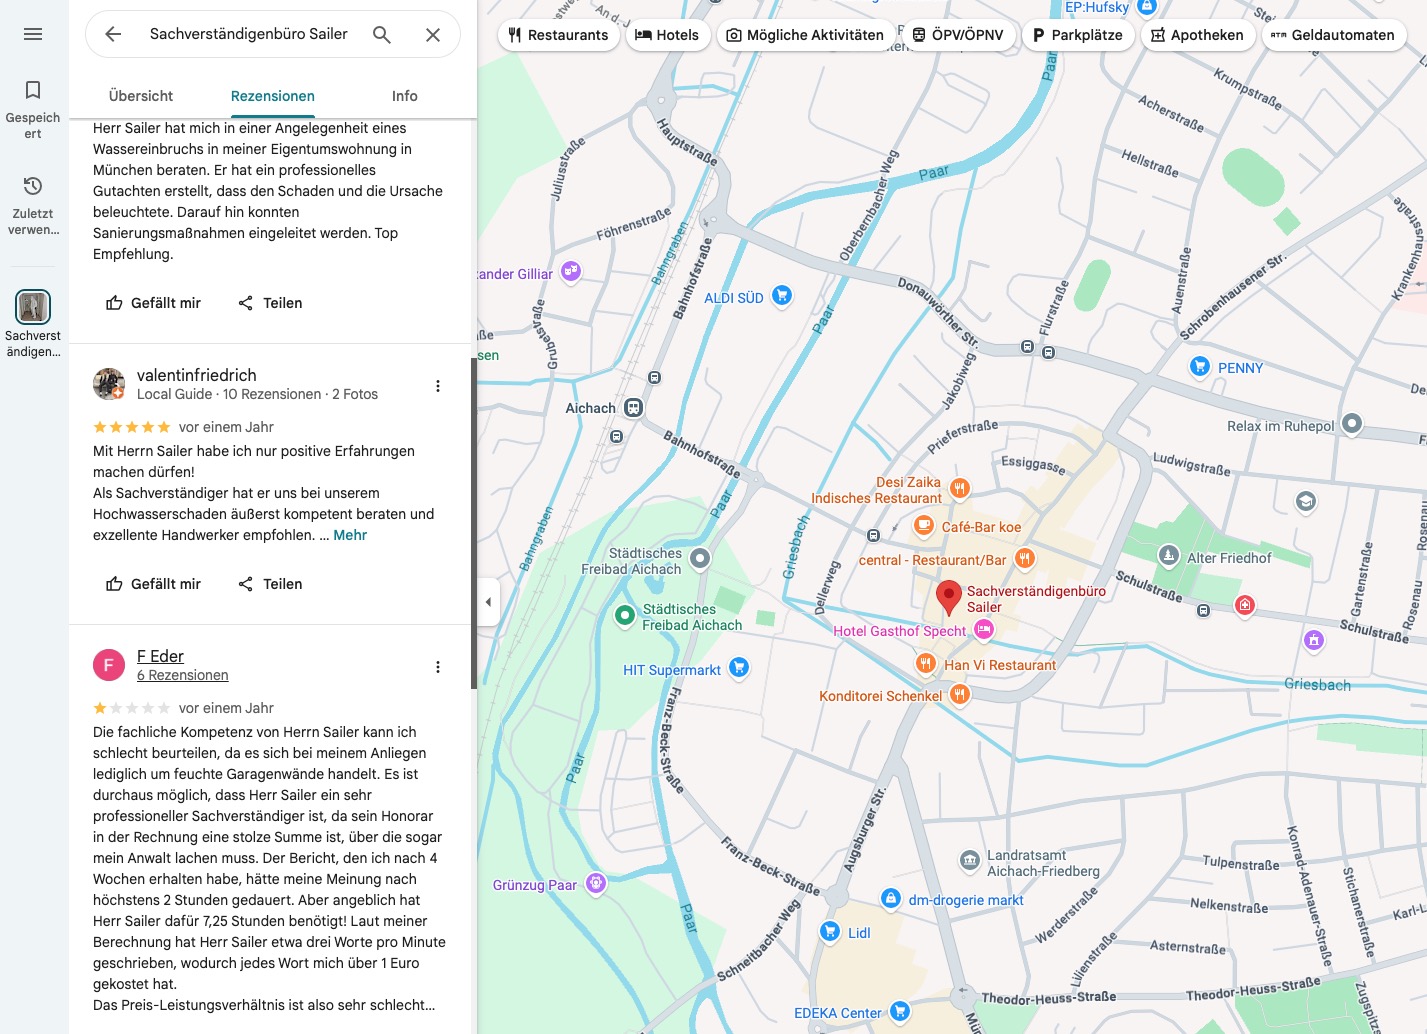Click the Aichach train station icon
The height and width of the screenshot is (1034, 1427).
(x=633, y=408)
